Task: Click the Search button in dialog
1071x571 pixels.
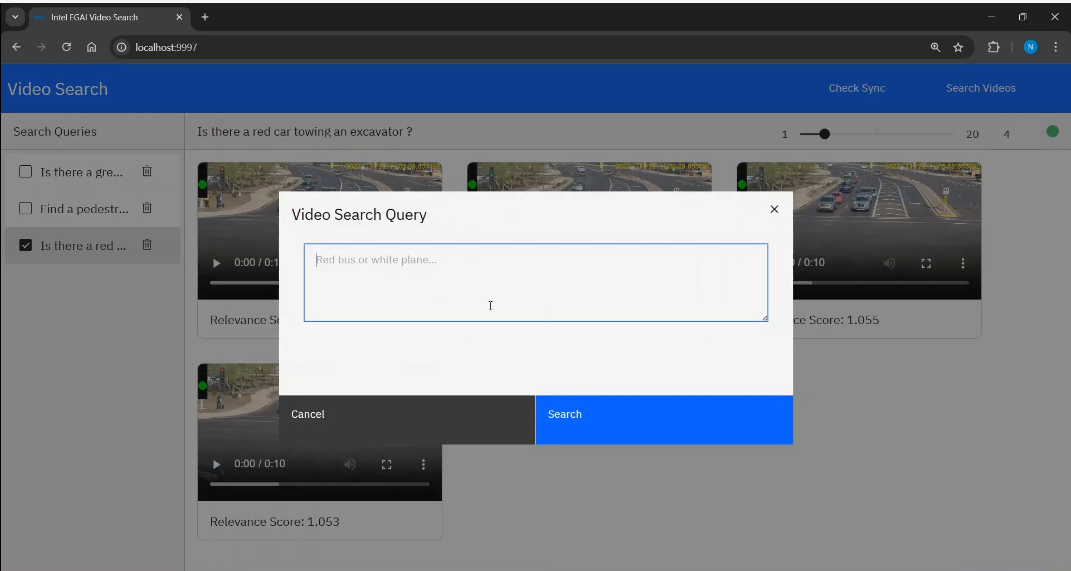Action: pyautogui.click(x=664, y=415)
